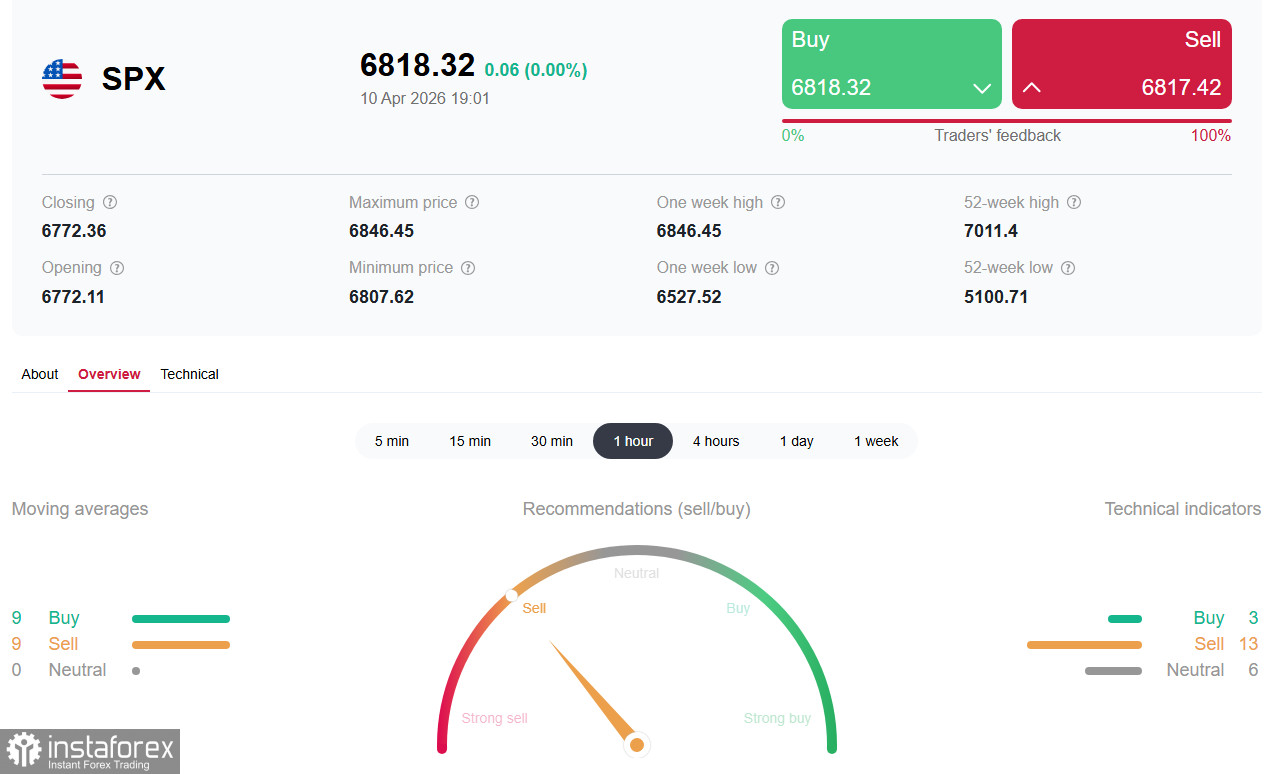Screen dimensions: 1272x774
Task: Click the Maximum price help icon
Action: (x=471, y=202)
